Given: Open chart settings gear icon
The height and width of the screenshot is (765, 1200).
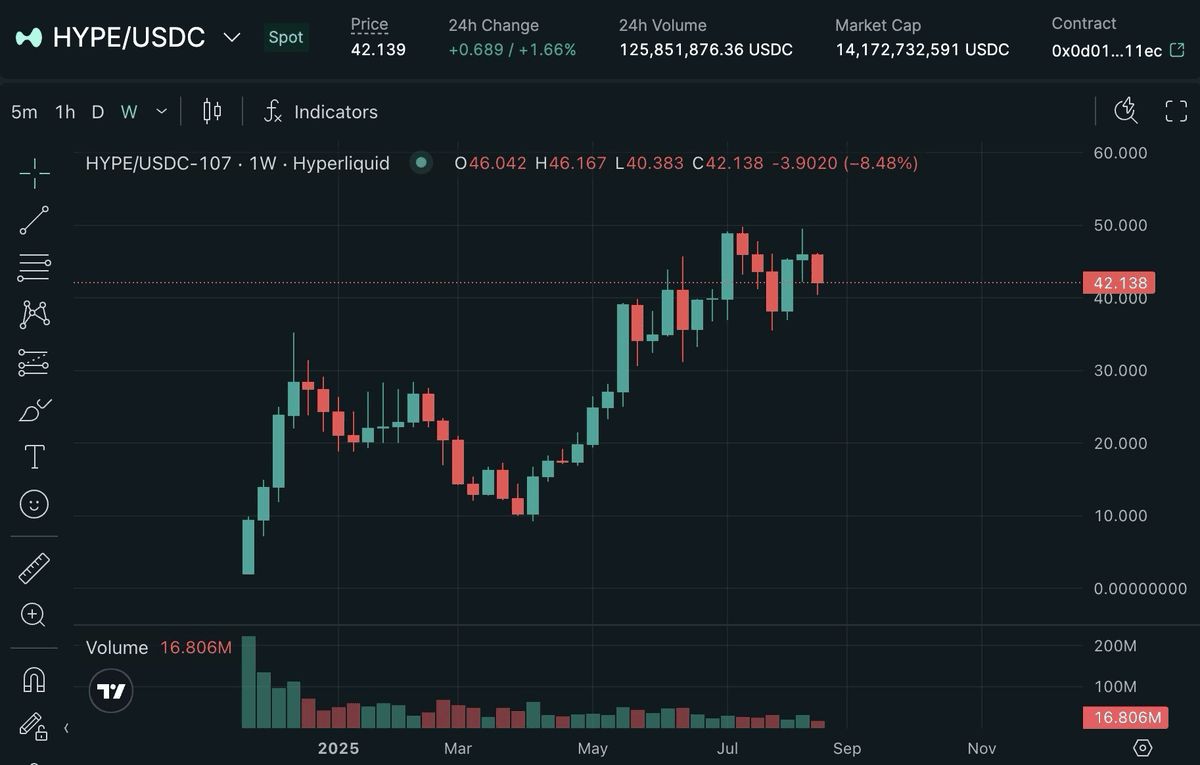Looking at the screenshot, I should coord(1143,748).
